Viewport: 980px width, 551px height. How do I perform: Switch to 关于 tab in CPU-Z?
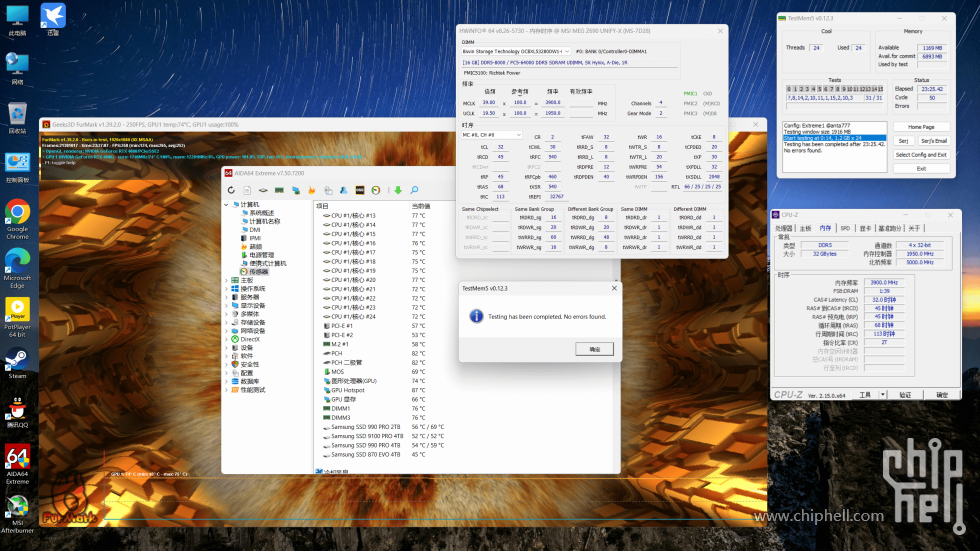pos(914,228)
